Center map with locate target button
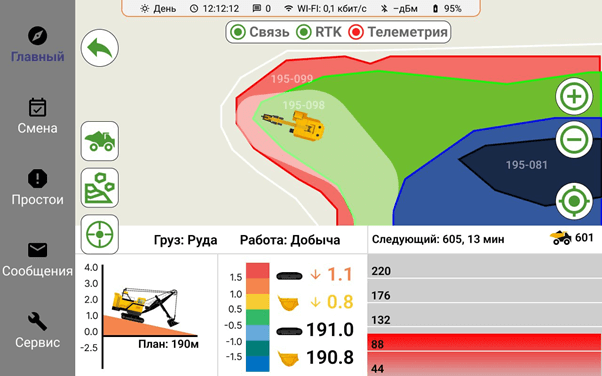The width and height of the screenshot is (602, 376). 574,201
